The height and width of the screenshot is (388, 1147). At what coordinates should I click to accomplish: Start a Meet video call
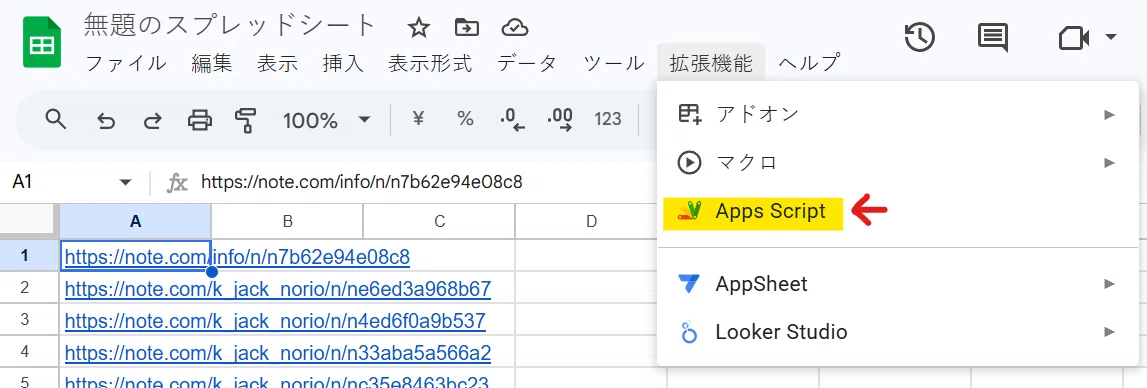click(x=1074, y=38)
